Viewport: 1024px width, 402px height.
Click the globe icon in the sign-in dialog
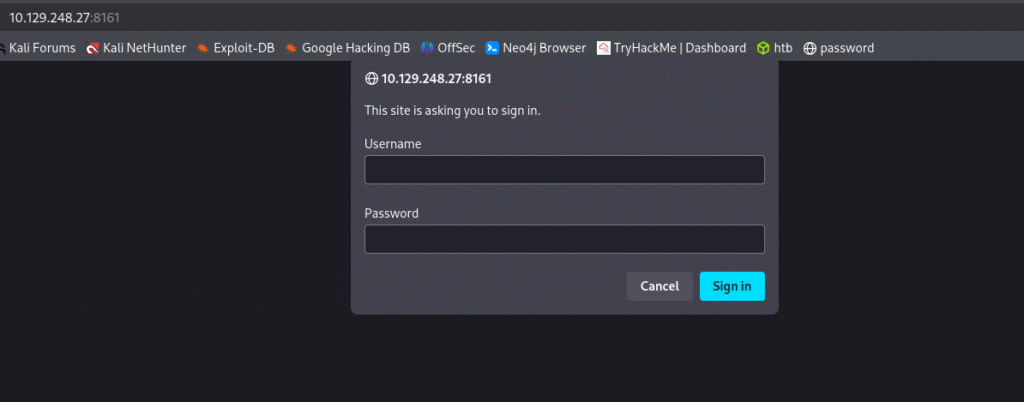371,79
